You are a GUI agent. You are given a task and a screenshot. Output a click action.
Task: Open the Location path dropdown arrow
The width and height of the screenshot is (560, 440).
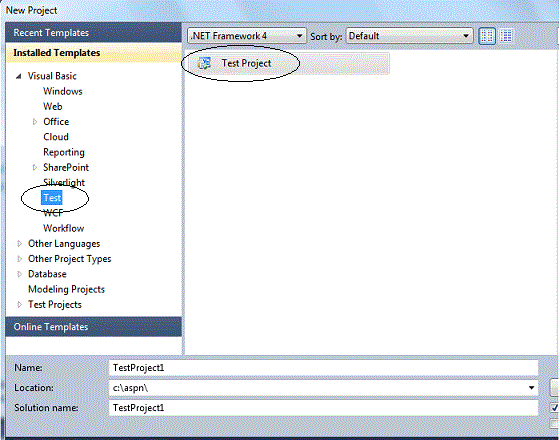531,388
